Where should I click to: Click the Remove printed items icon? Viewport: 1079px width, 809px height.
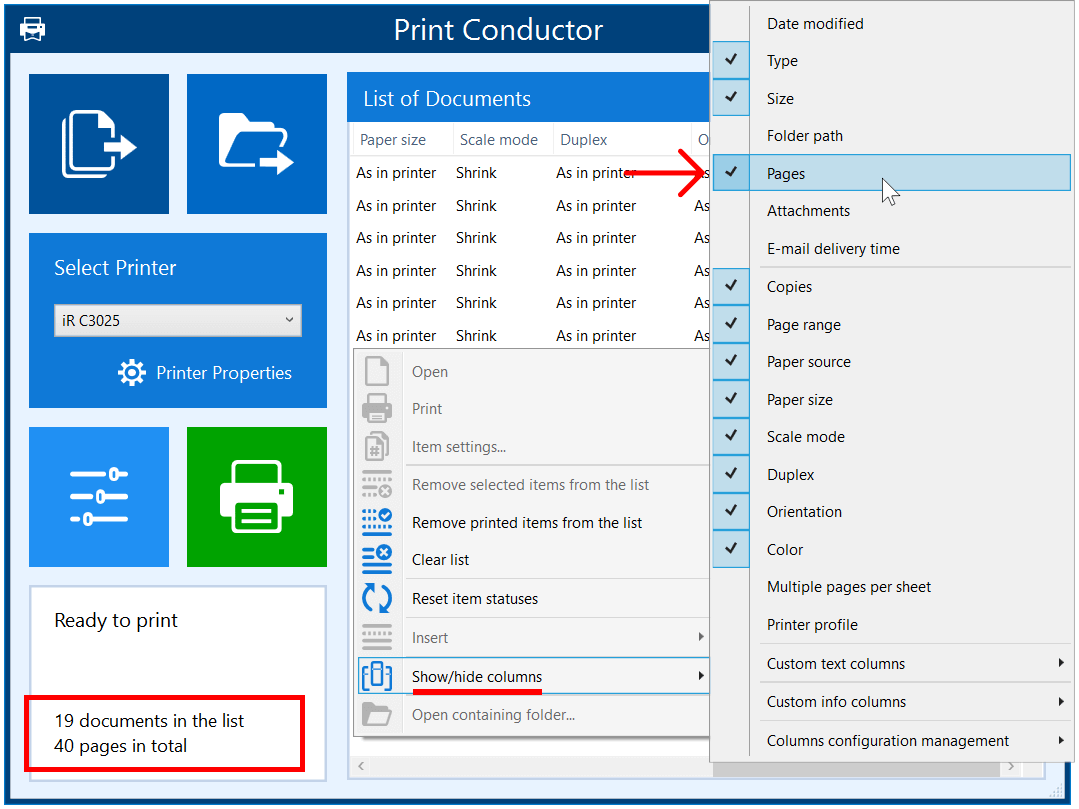[x=377, y=522]
